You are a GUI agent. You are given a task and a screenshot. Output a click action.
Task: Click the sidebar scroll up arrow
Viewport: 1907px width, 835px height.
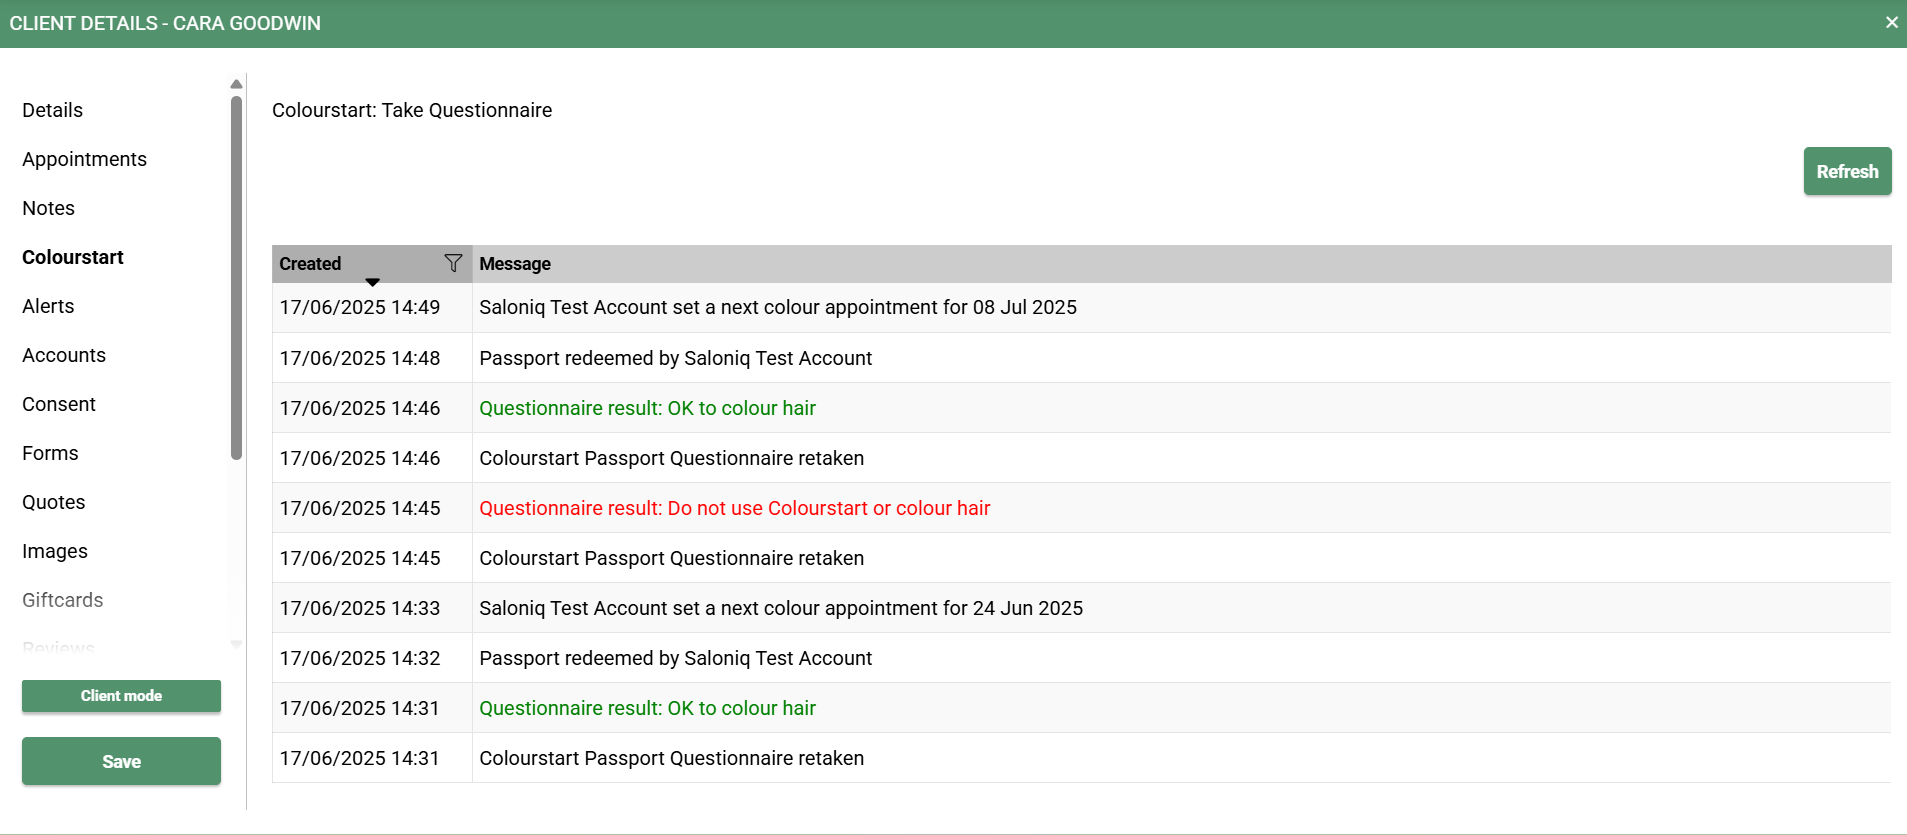click(x=236, y=84)
